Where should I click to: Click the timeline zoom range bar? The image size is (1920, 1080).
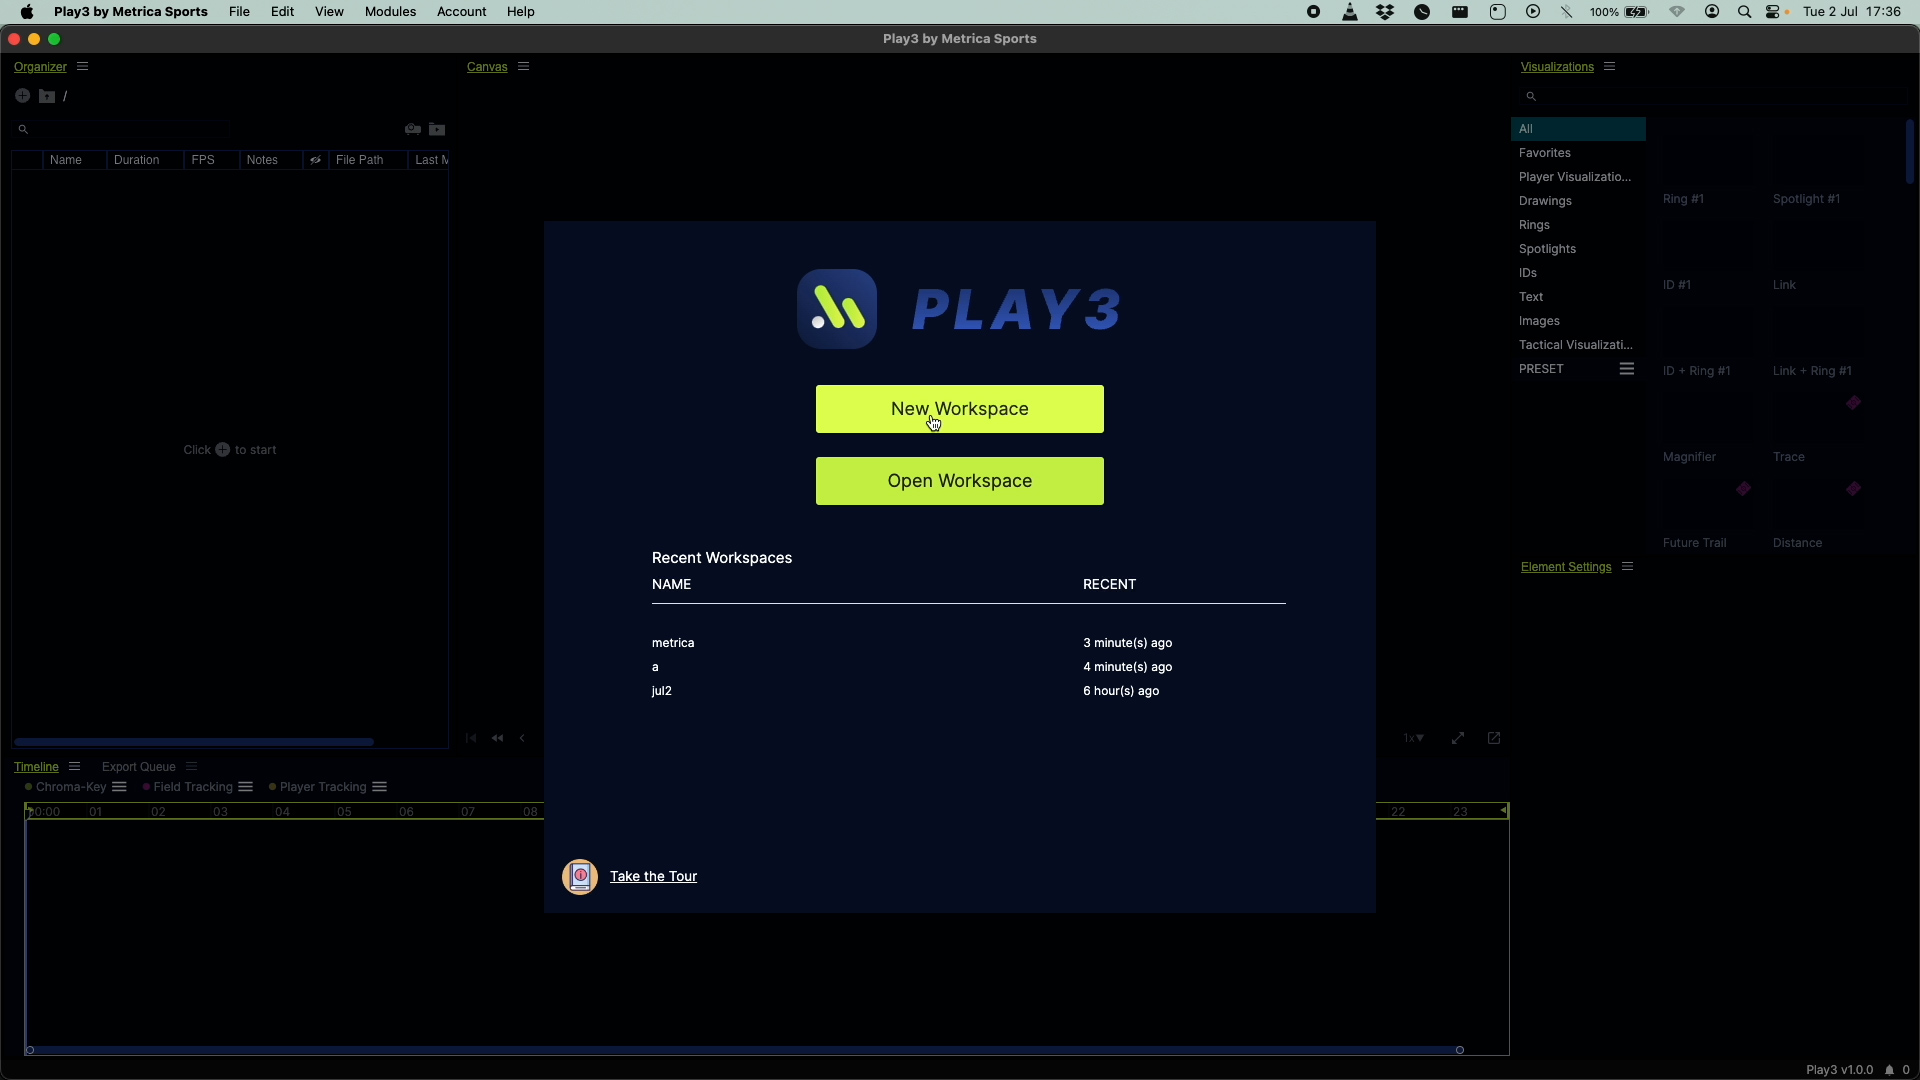[x=744, y=1050]
